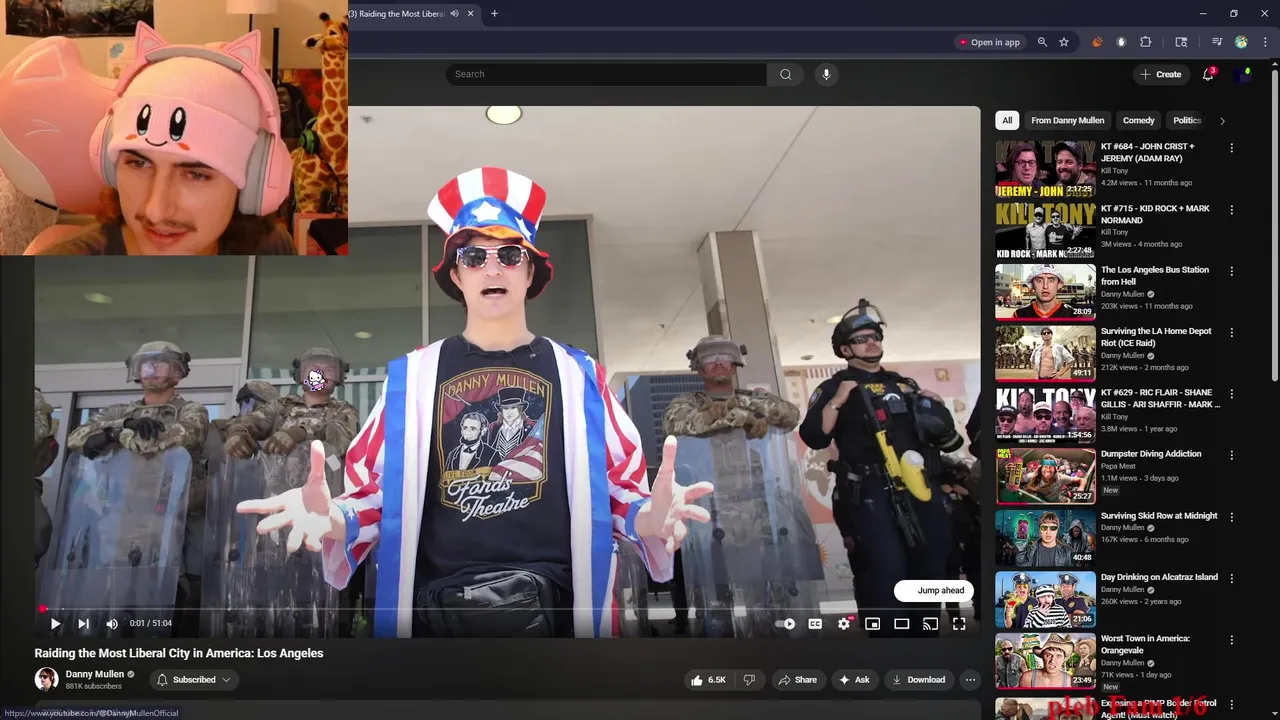Open the Ask AI button

coord(853,680)
